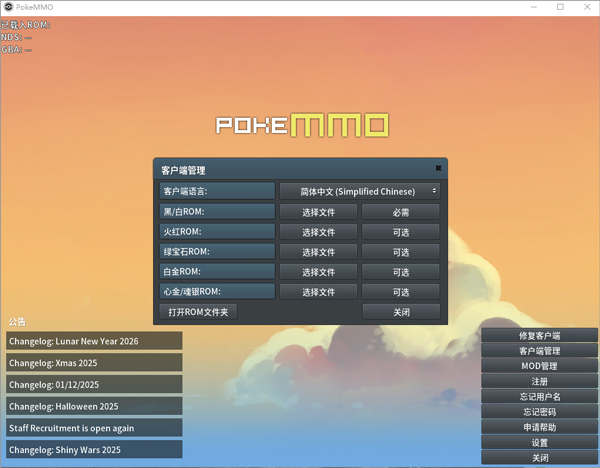Click 关闭 at bottom of side menu
Screen dimensions: 600x468
pos(539,458)
